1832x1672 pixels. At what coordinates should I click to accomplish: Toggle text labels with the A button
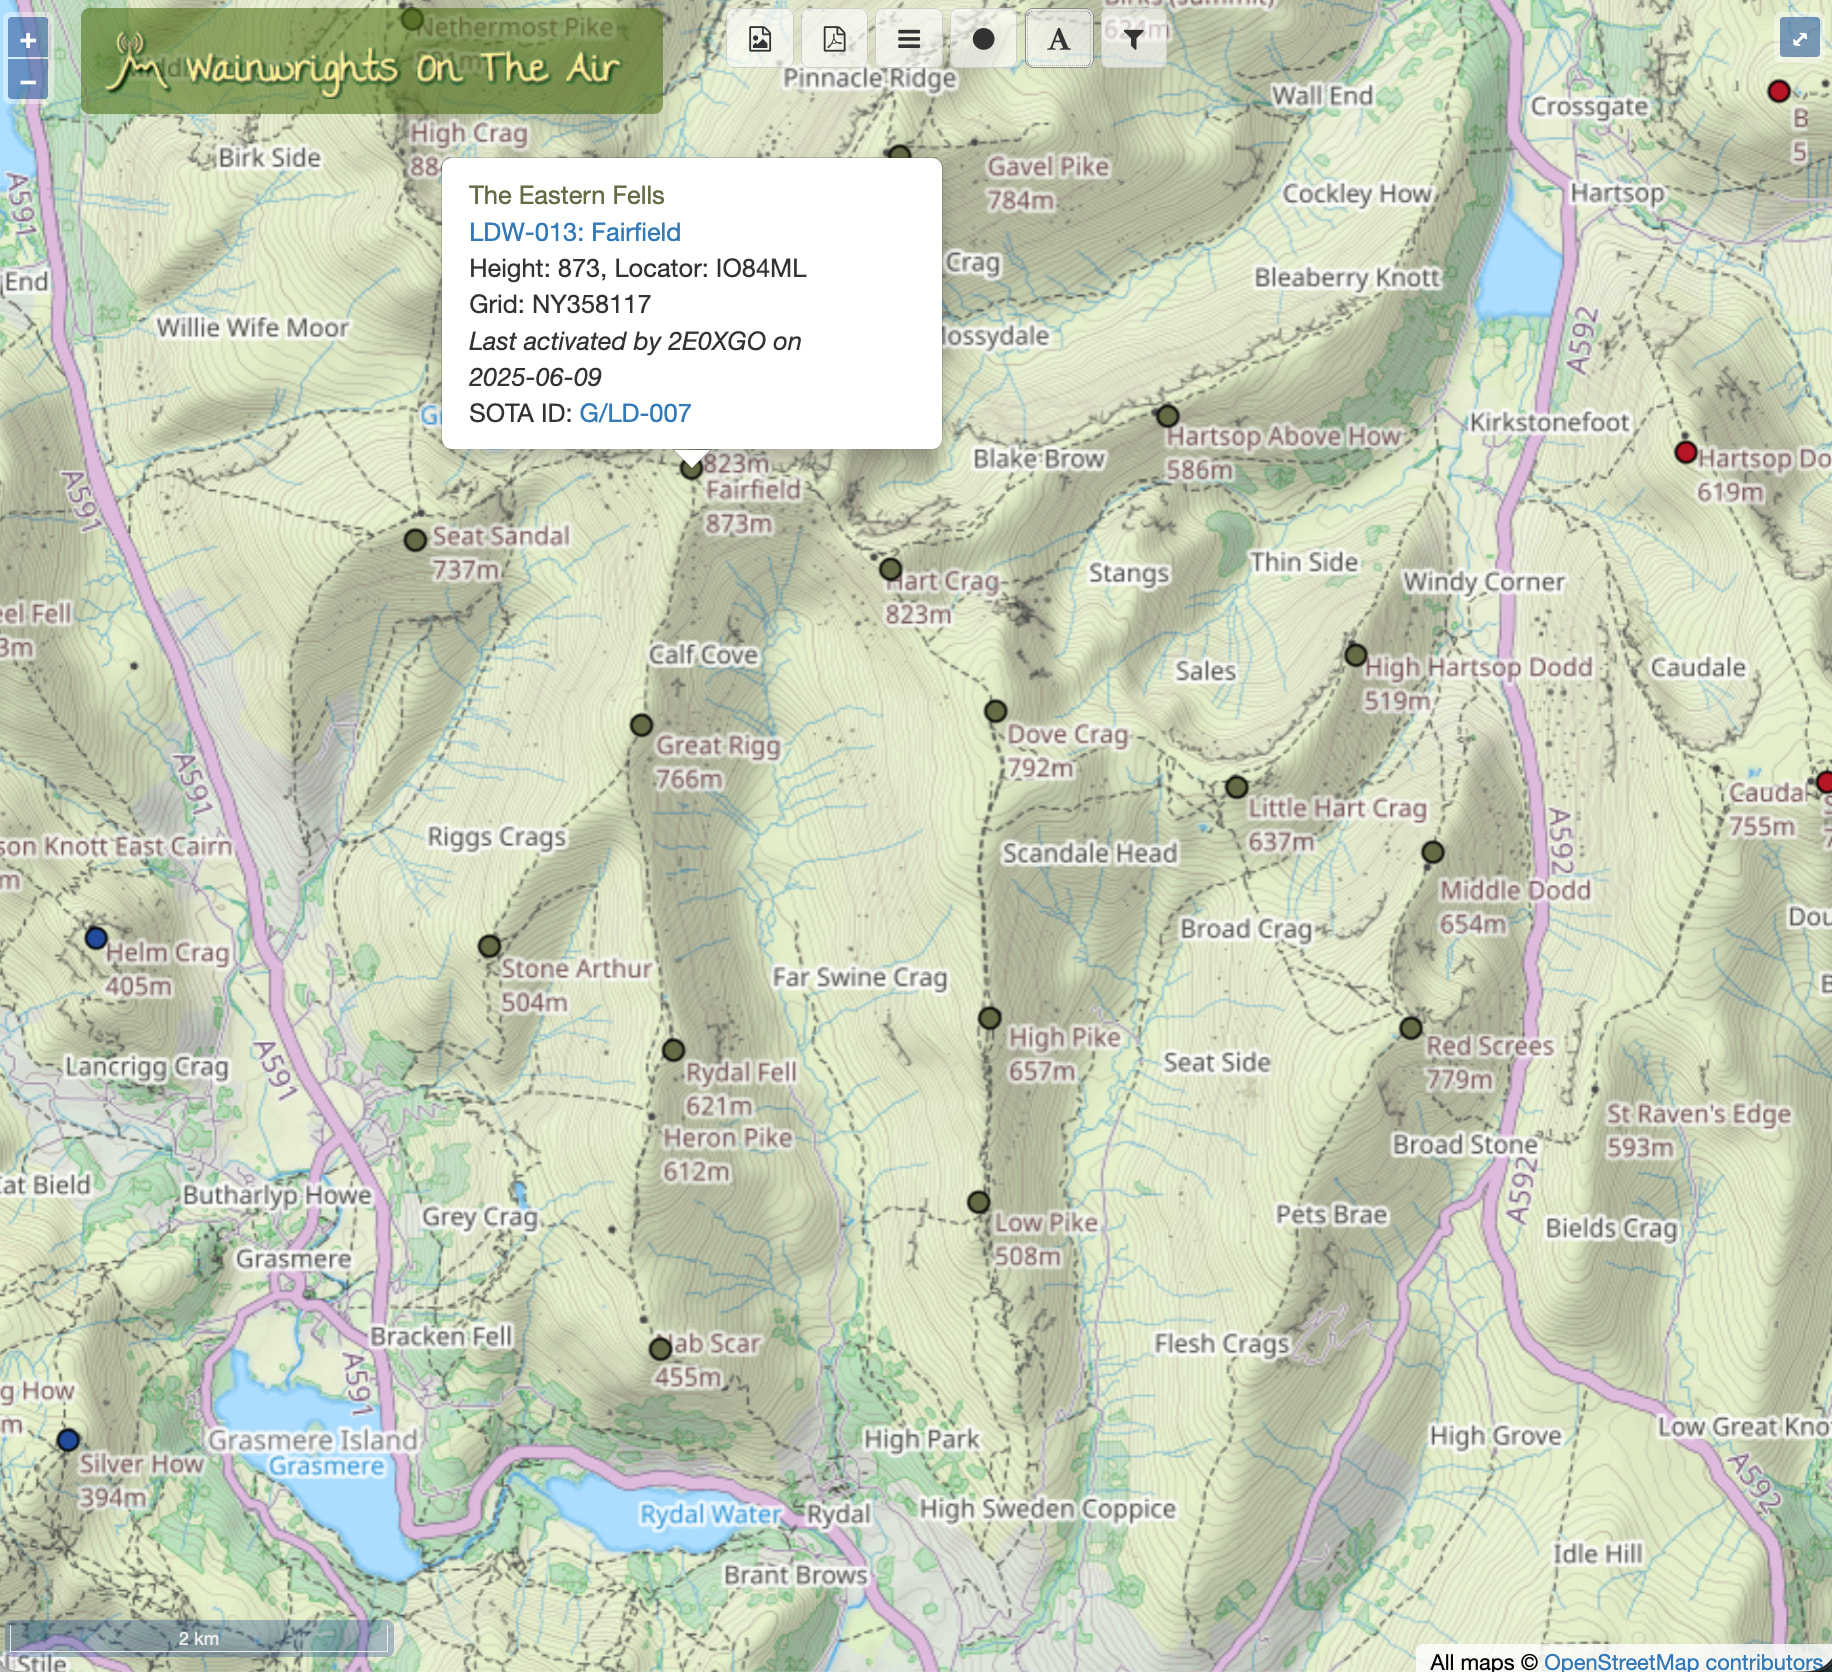pos(1058,39)
